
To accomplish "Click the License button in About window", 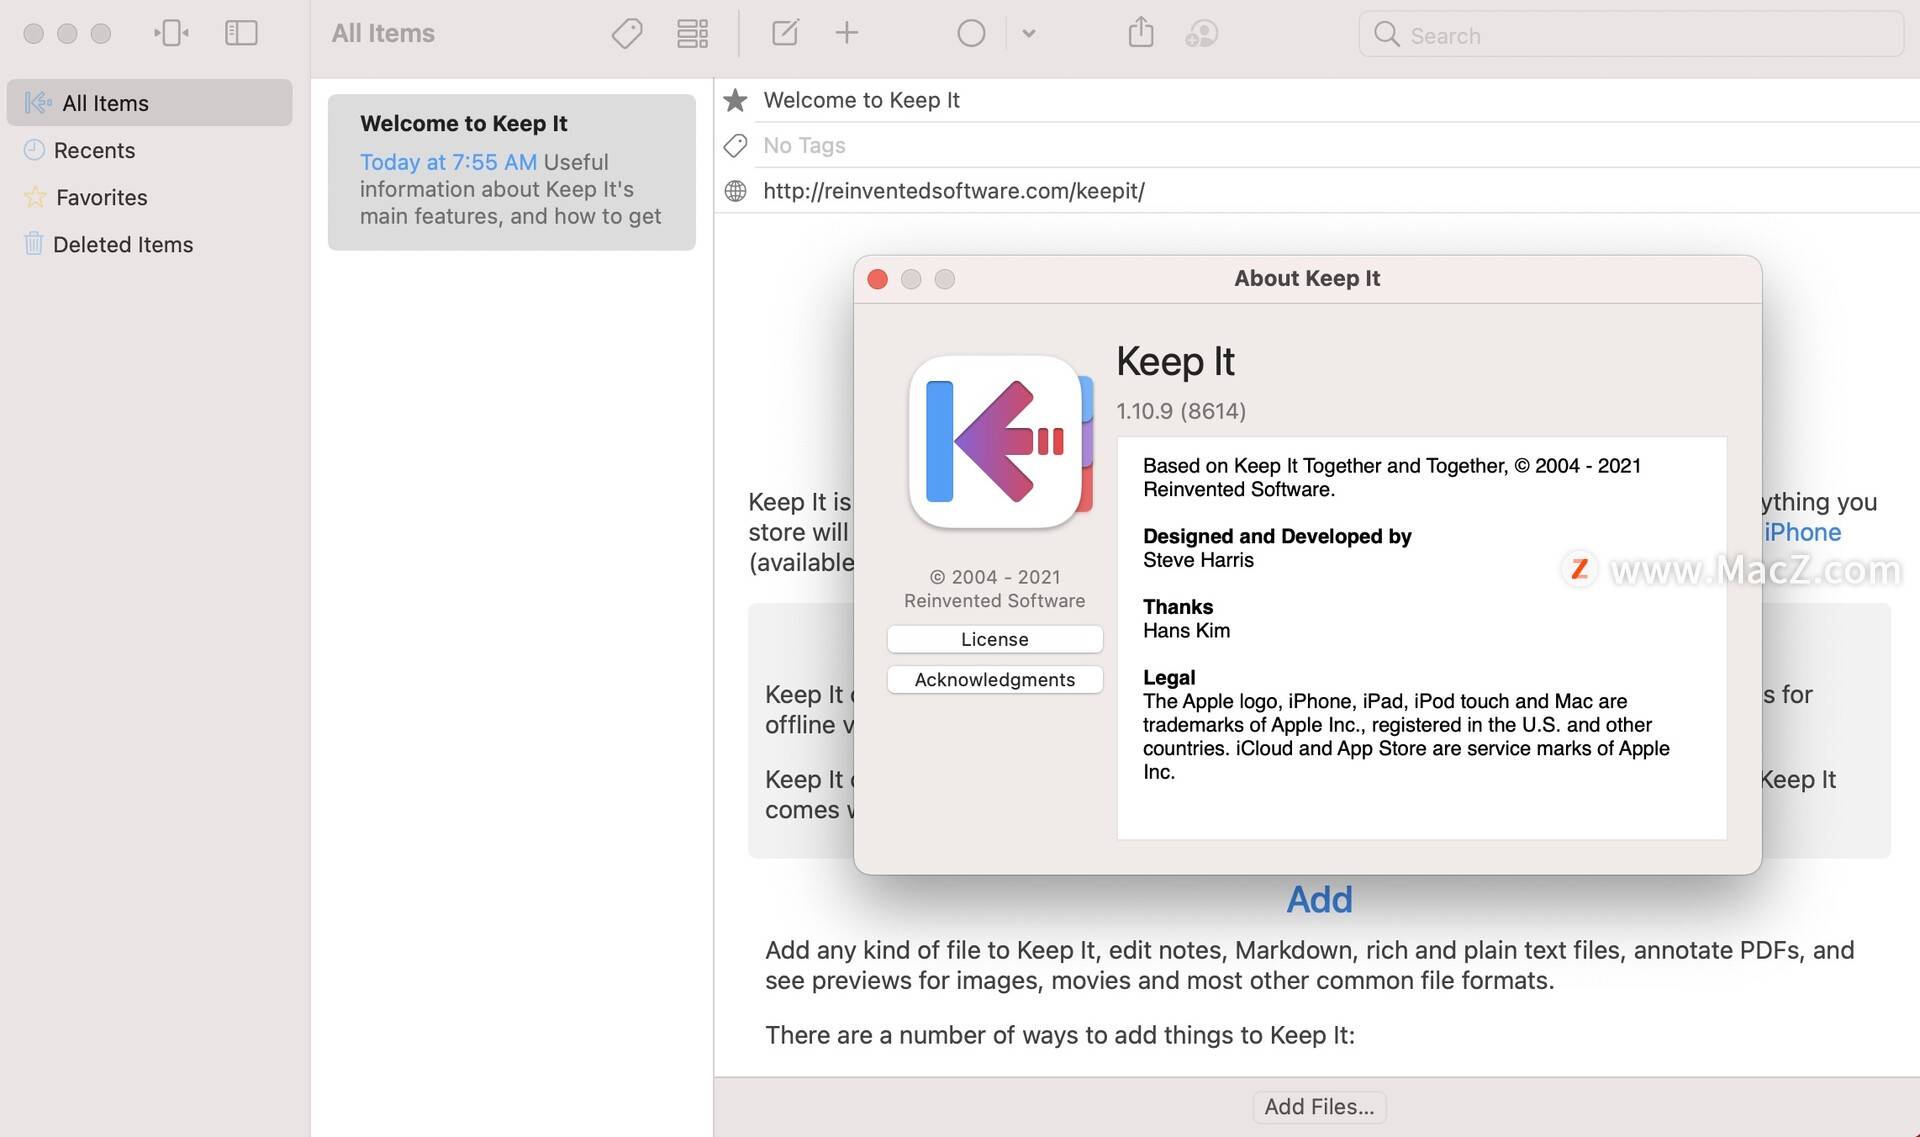I will pos(994,639).
